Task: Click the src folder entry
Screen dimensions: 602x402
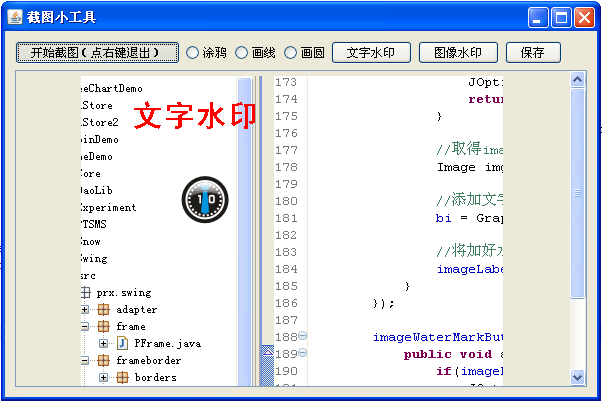Action: click(88, 276)
